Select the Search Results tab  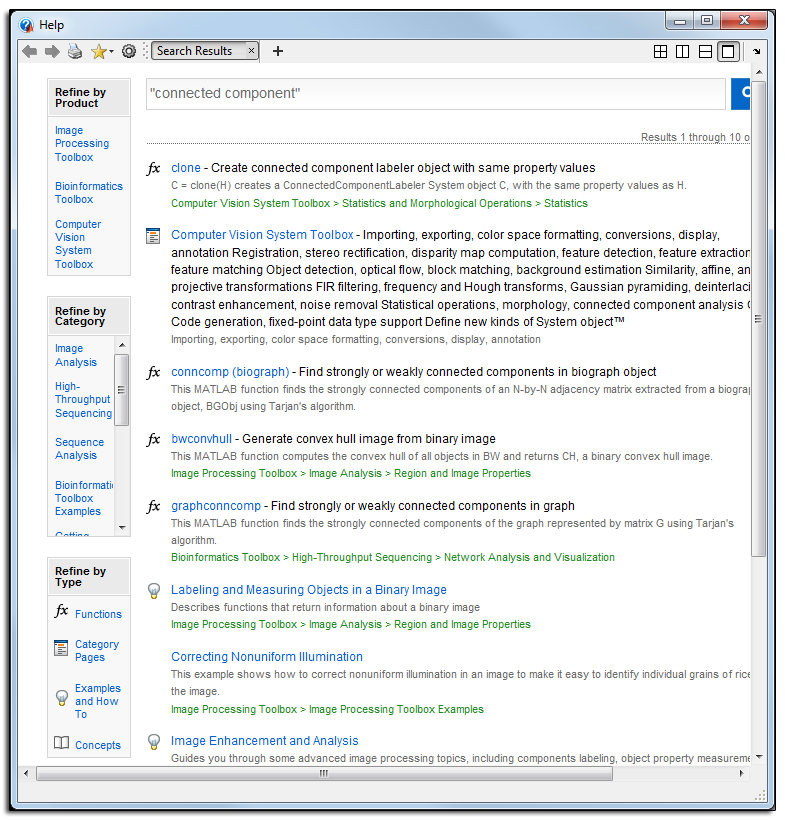point(195,51)
